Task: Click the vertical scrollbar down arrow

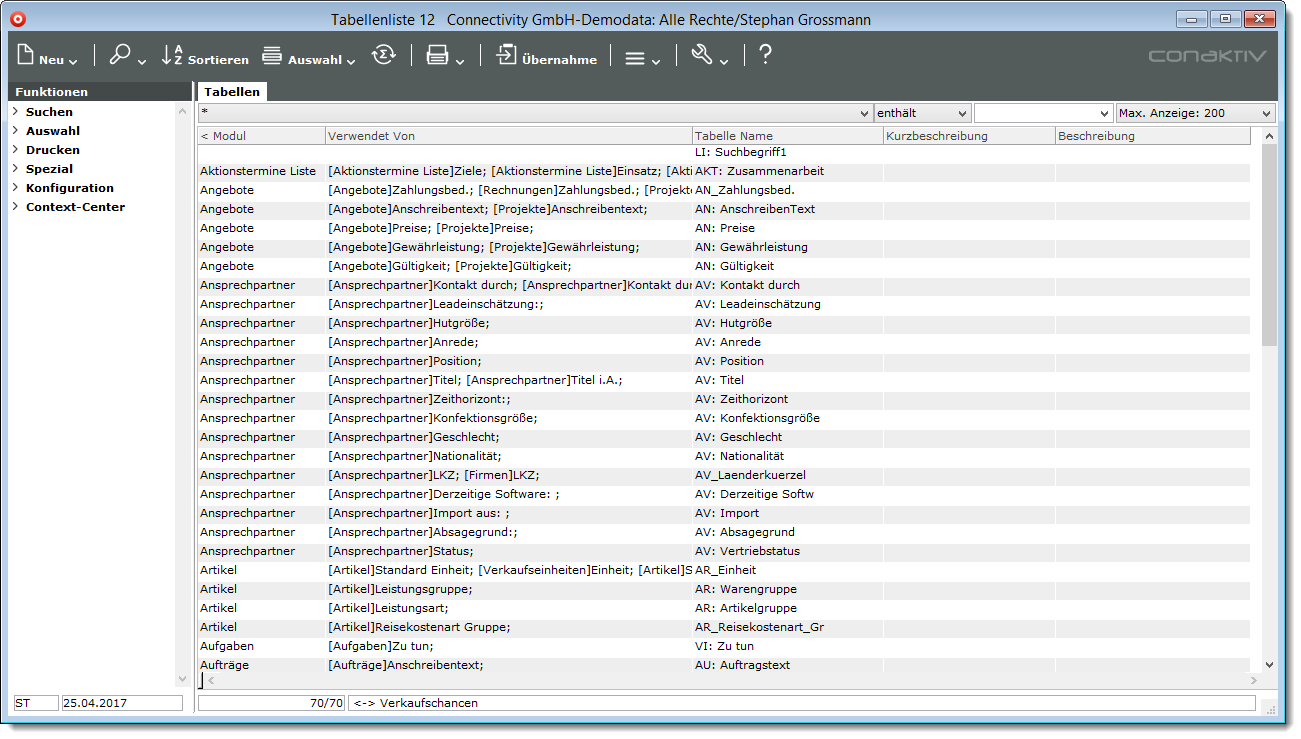Action: [x=1269, y=664]
